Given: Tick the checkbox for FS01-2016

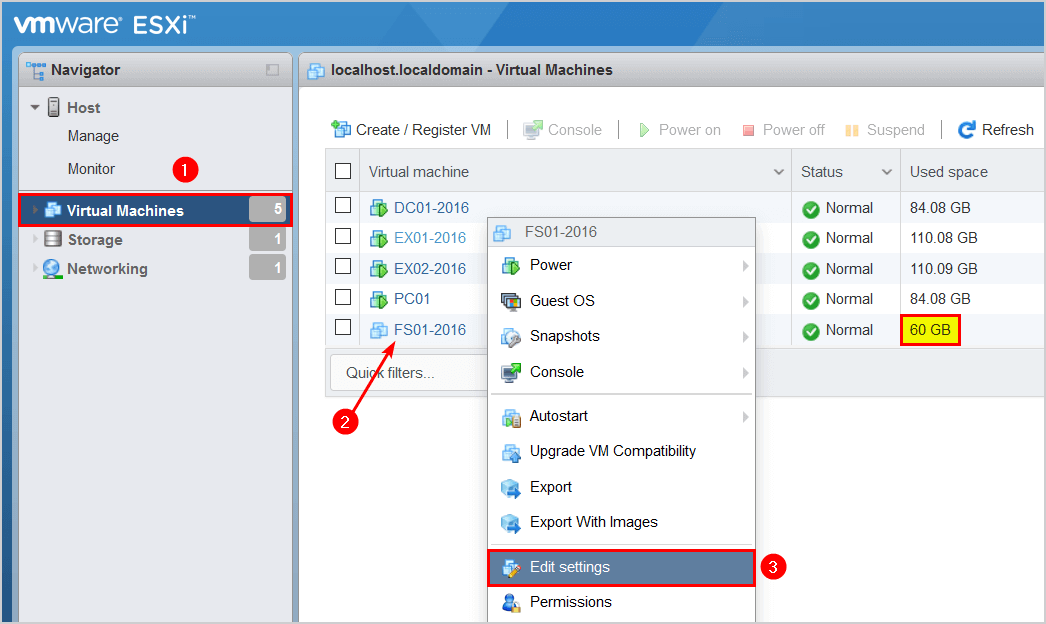Looking at the screenshot, I should 343,326.
